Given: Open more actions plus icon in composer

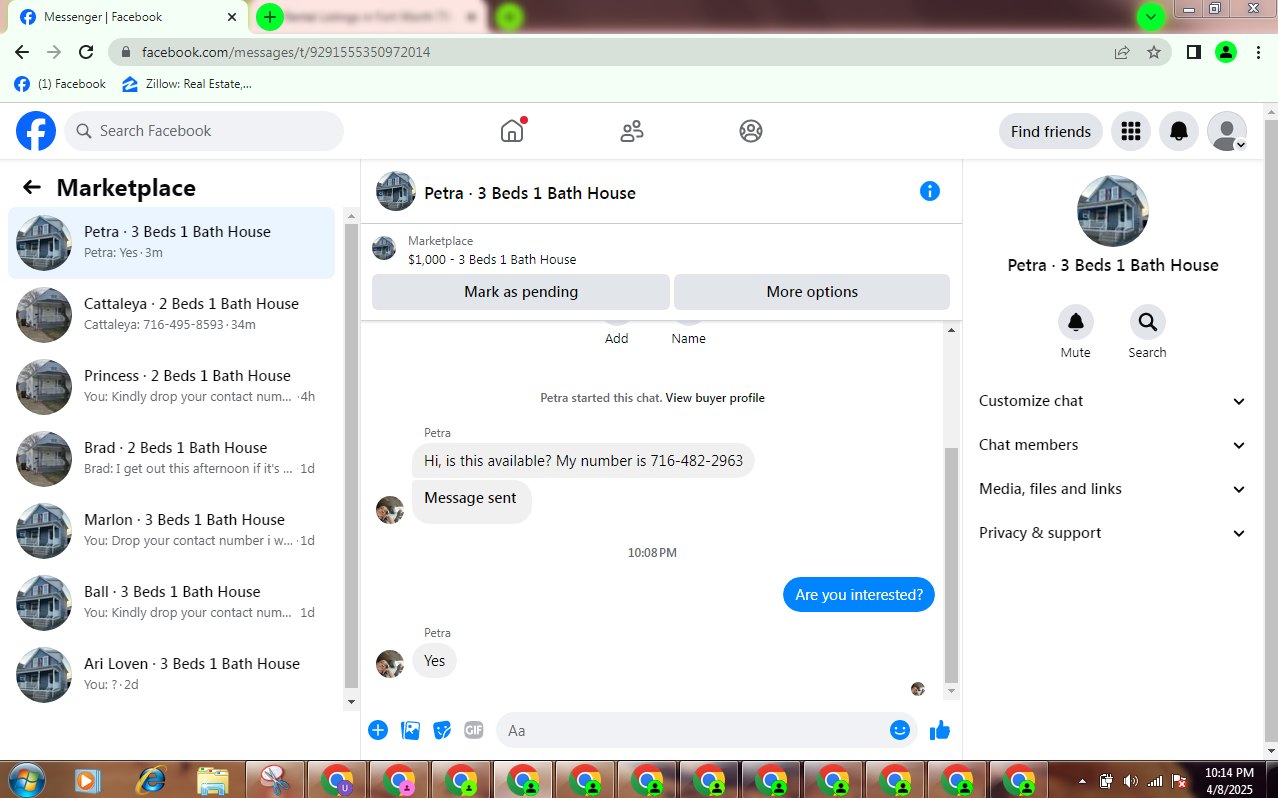Looking at the screenshot, I should click(378, 730).
